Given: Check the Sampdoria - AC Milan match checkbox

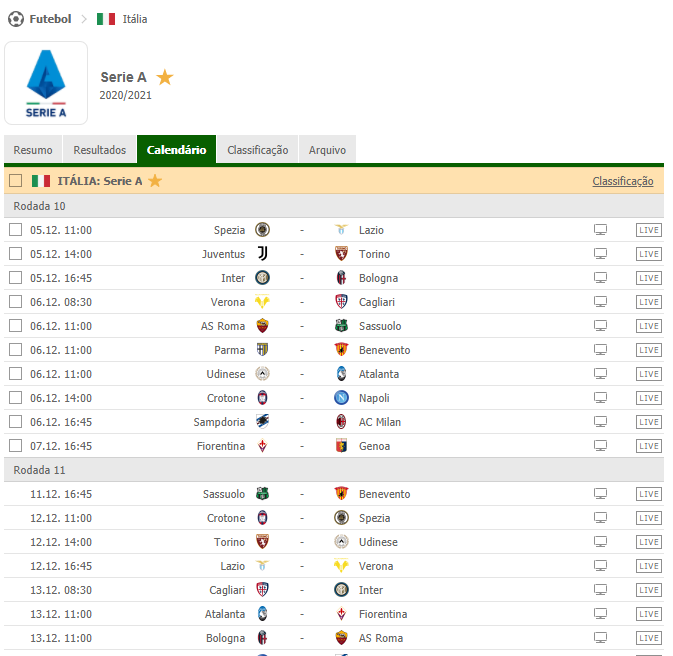Looking at the screenshot, I should point(15,422).
